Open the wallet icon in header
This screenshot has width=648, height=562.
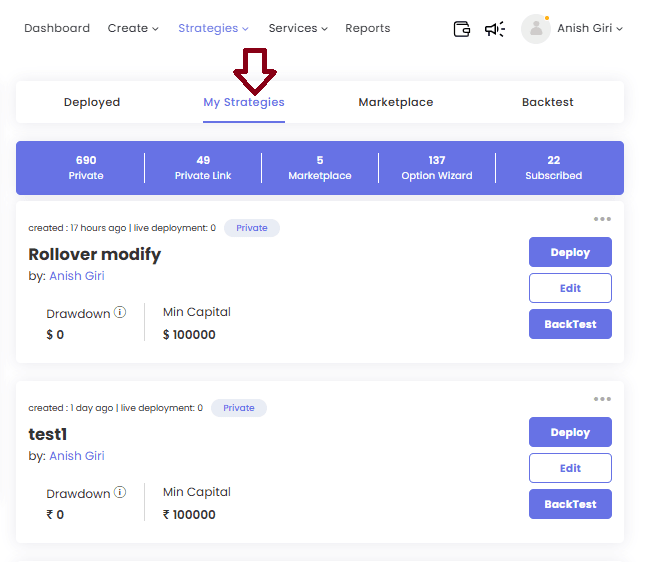462,29
